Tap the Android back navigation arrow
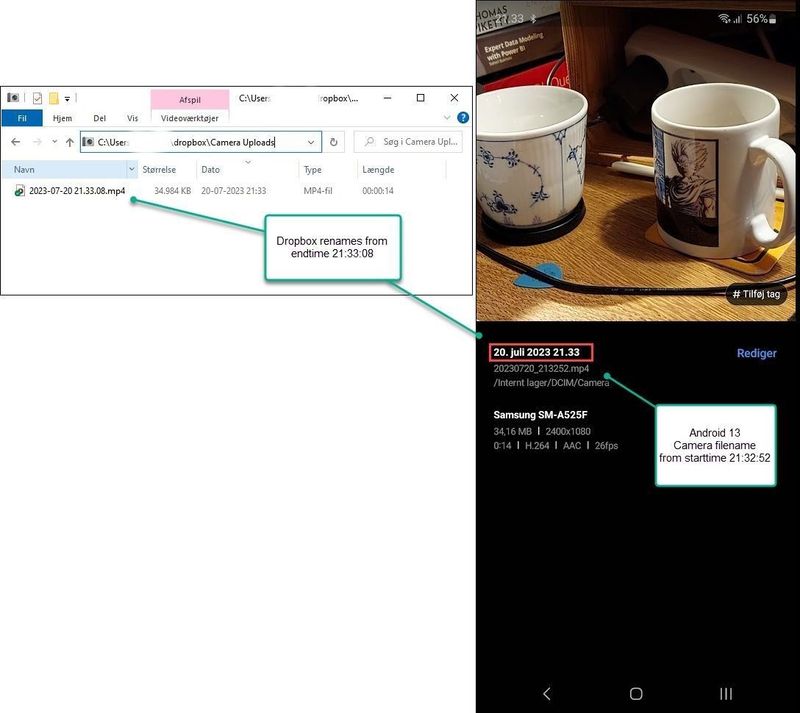The height and width of the screenshot is (713, 800). (546, 693)
